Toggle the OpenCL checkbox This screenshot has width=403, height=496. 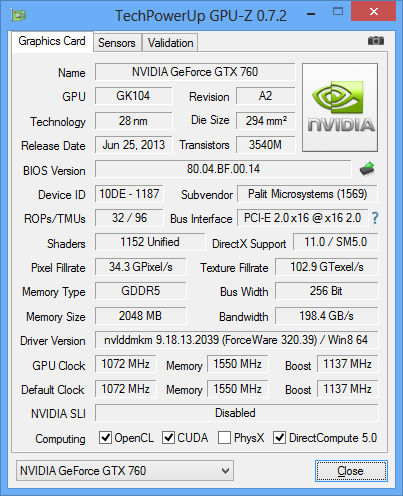point(105,437)
